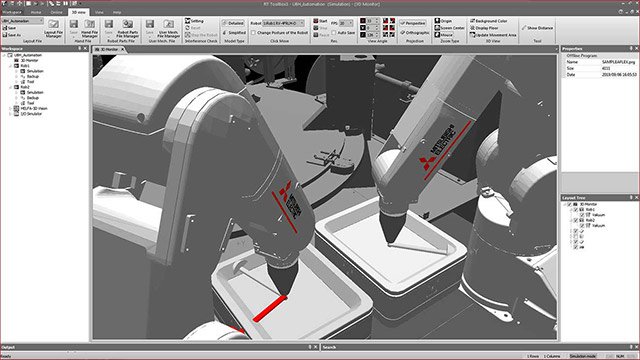Open the Hand File Manager
This screenshot has height=360, width=640.
tap(89, 28)
